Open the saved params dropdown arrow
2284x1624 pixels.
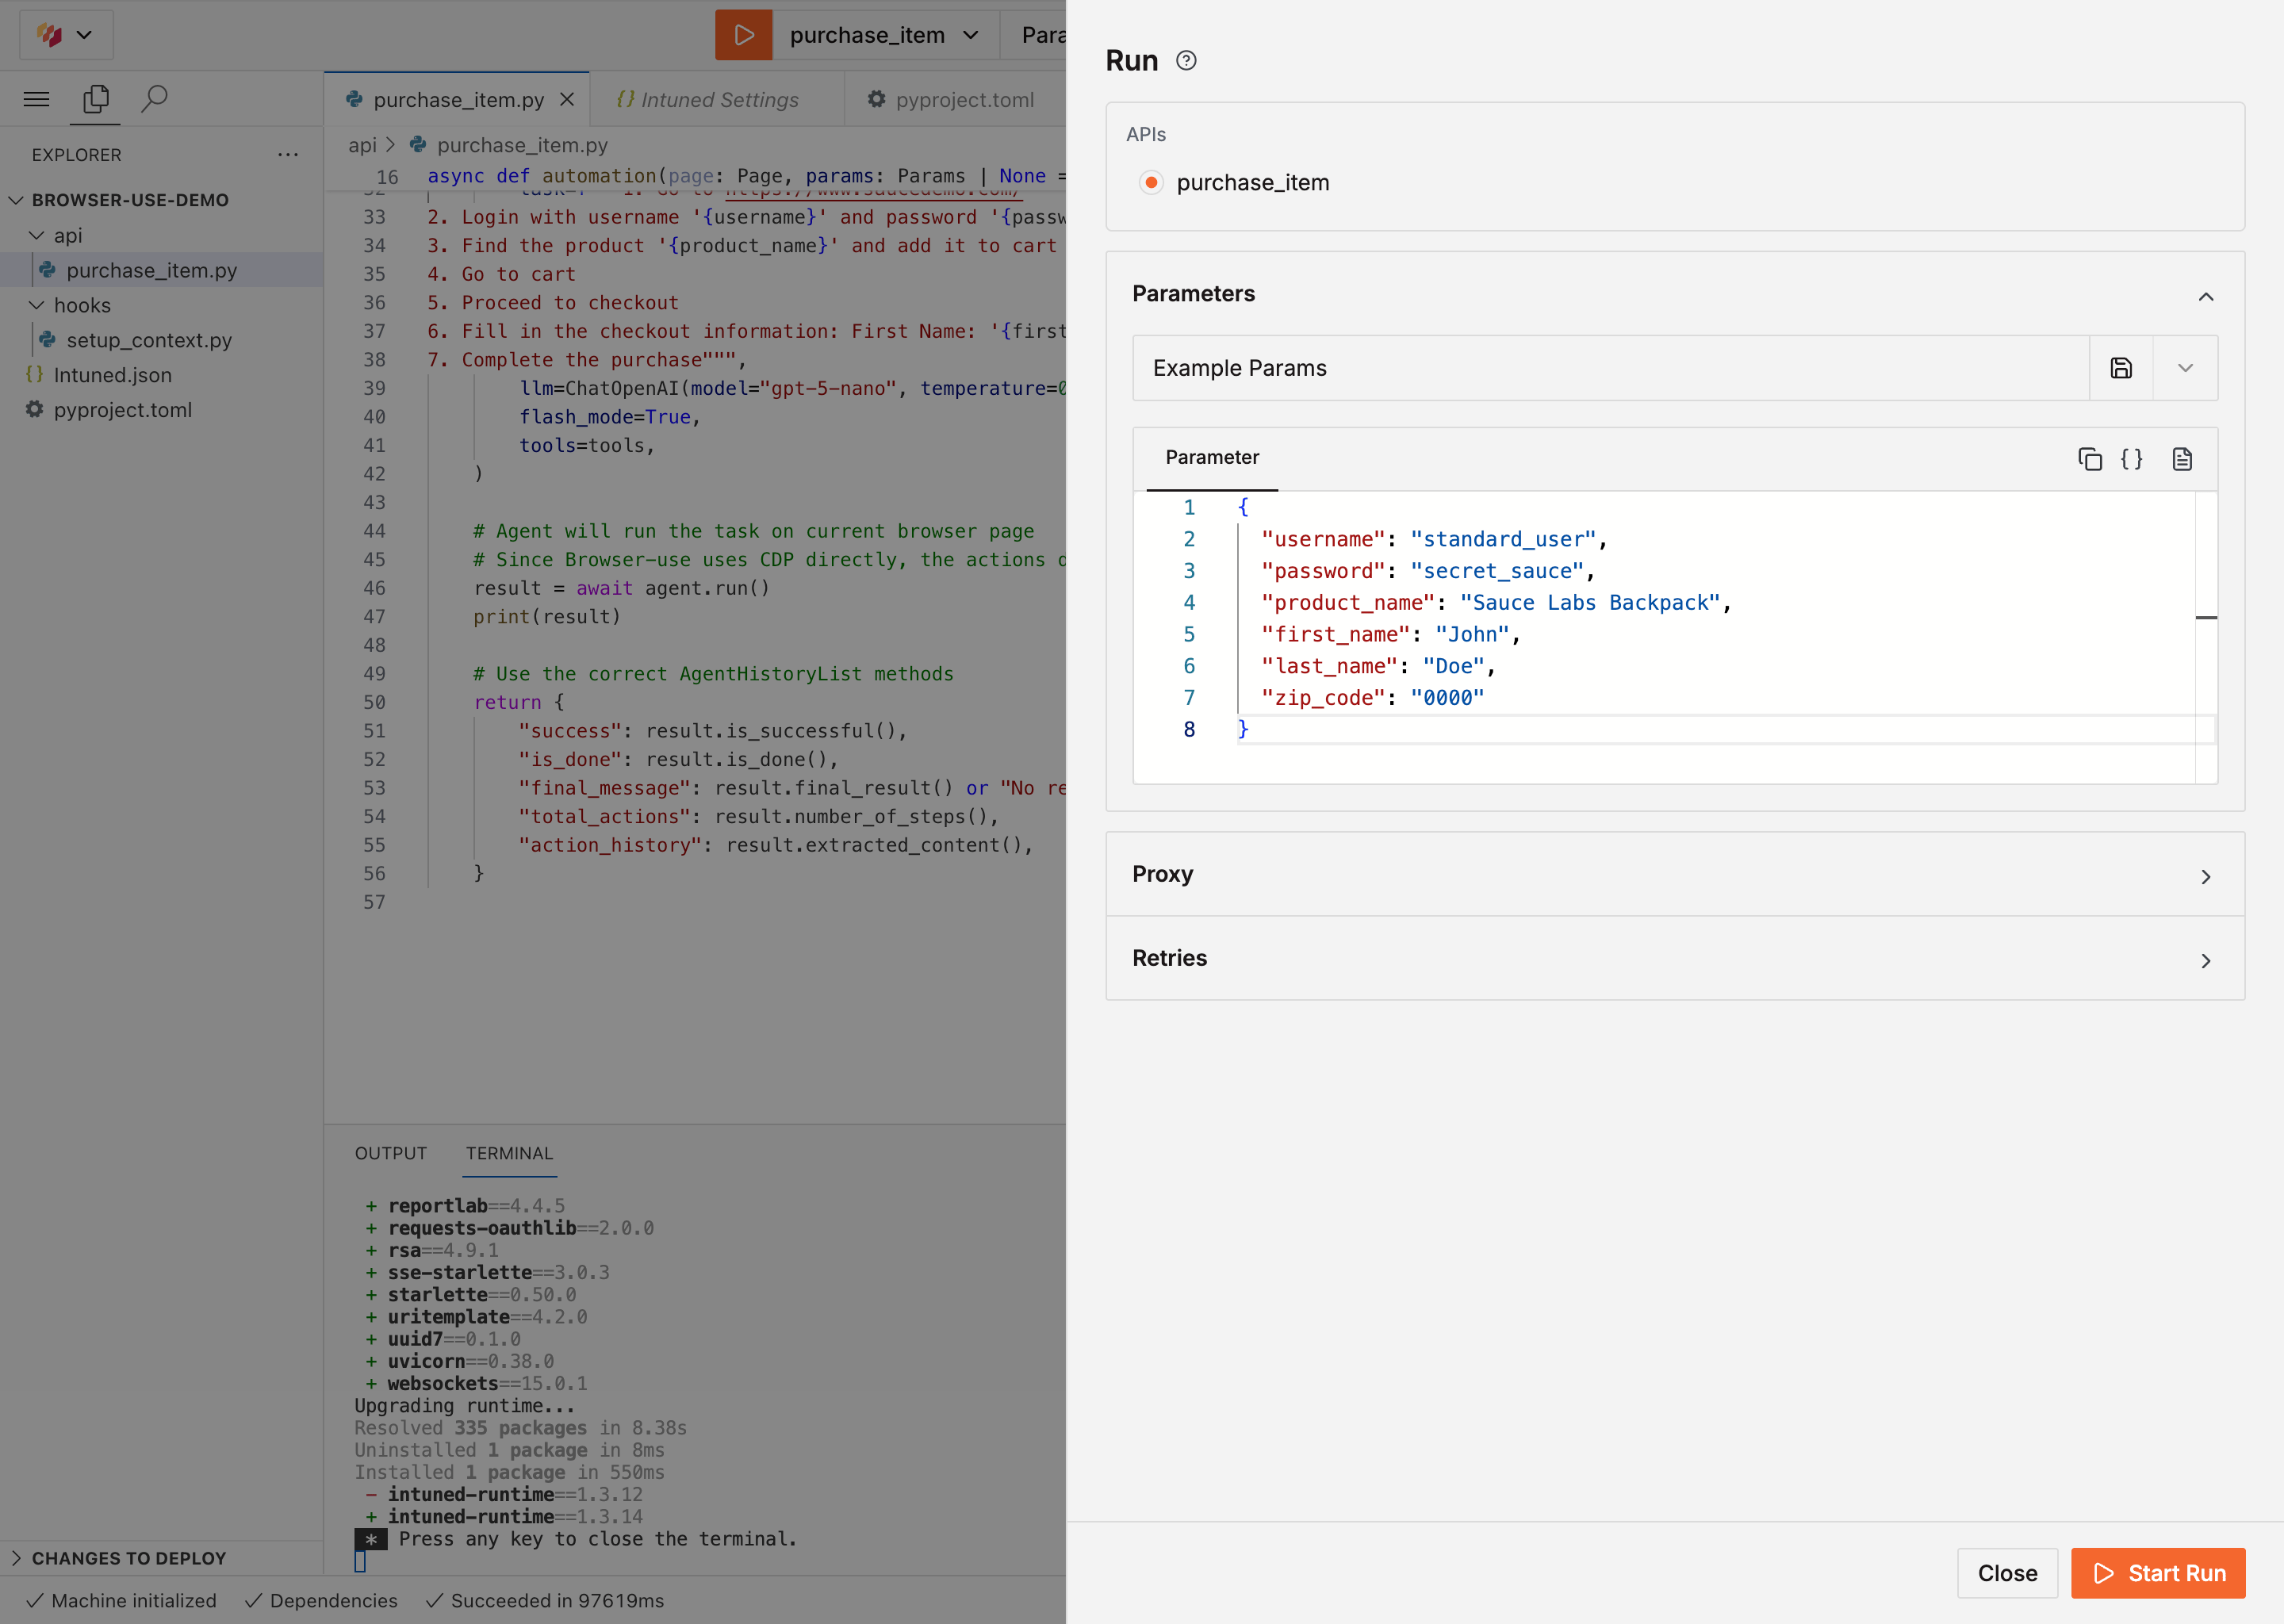point(2186,368)
